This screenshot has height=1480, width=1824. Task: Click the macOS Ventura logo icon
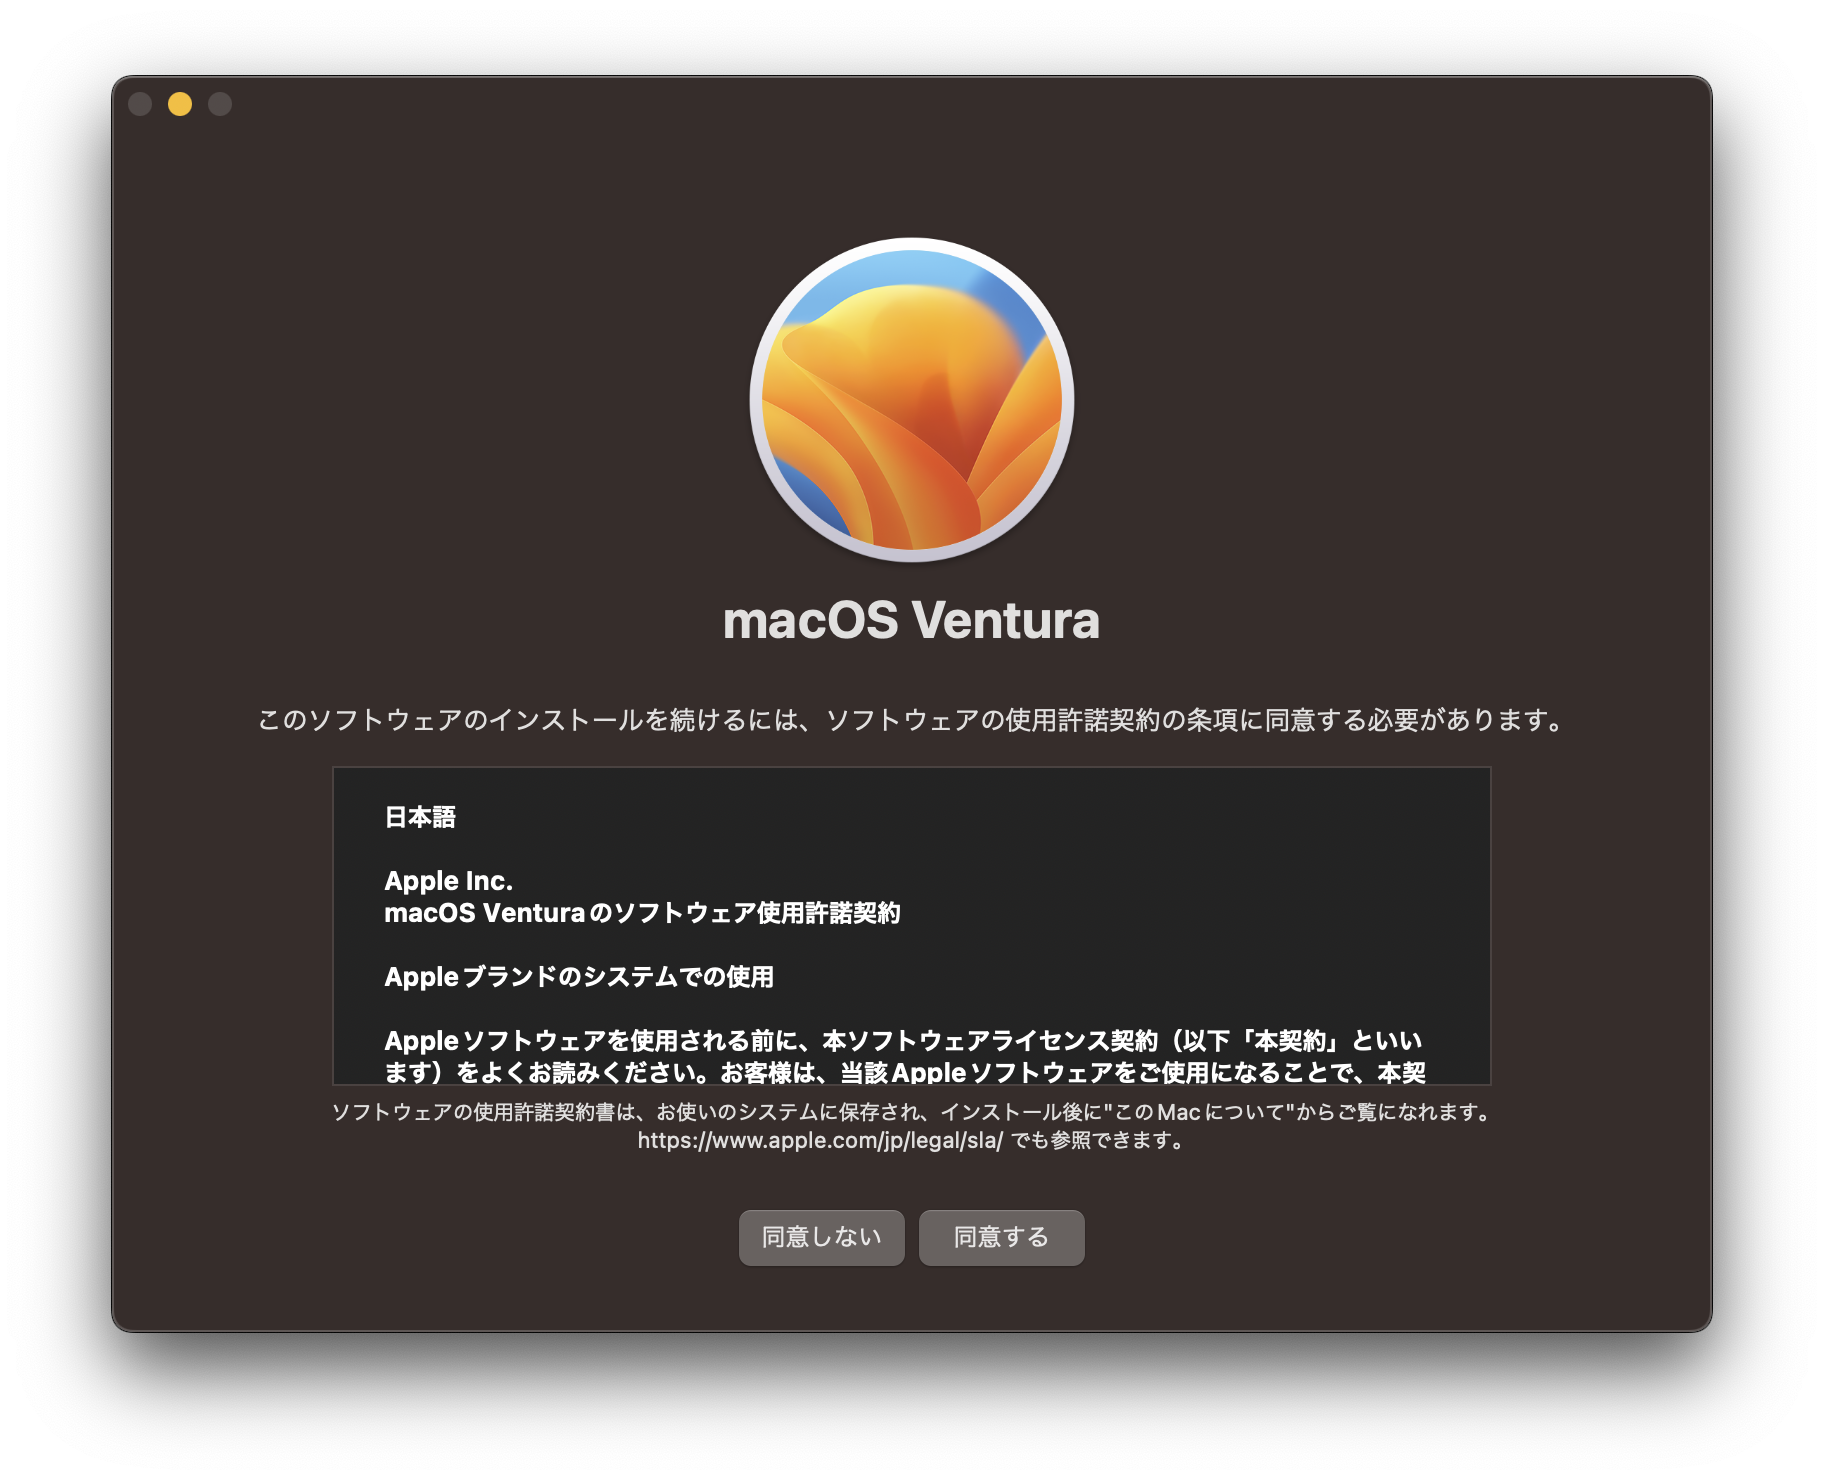[x=912, y=400]
